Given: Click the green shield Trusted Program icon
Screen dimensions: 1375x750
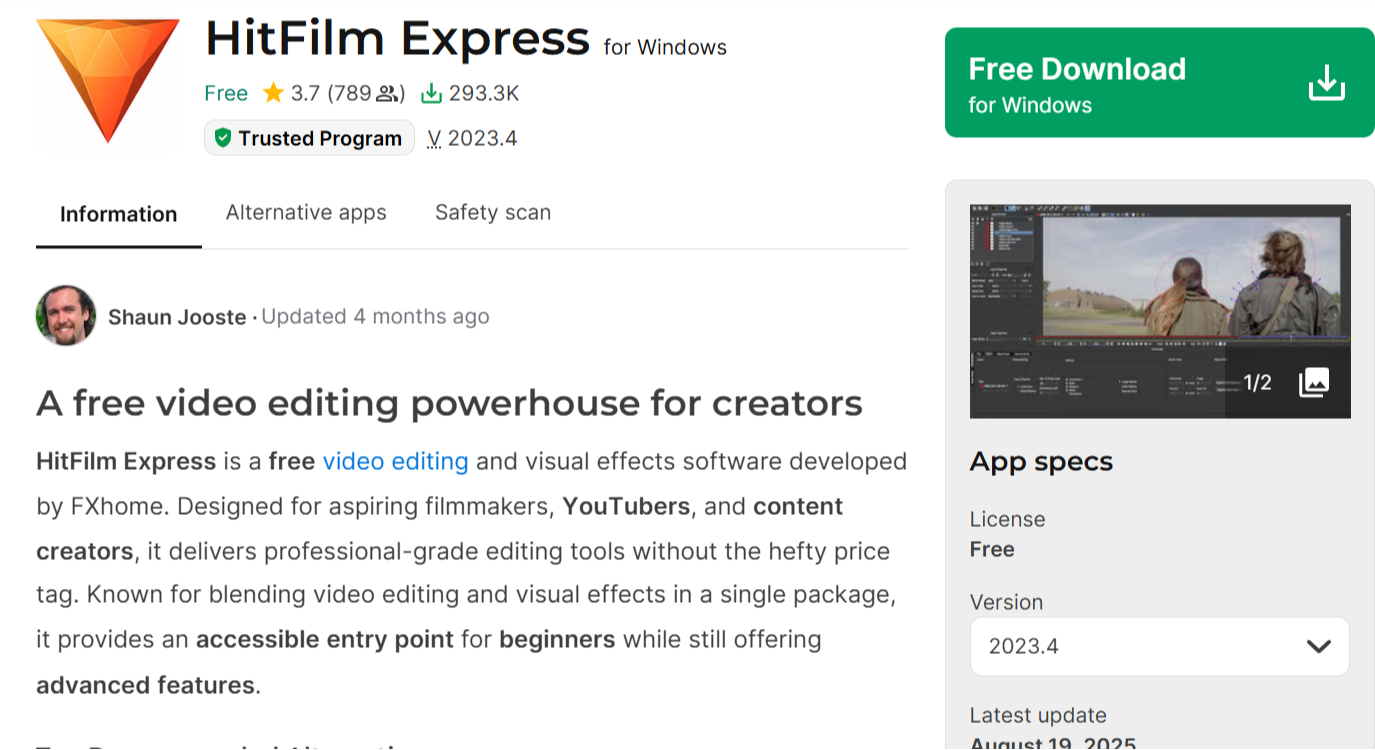Looking at the screenshot, I should tap(223, 138).
